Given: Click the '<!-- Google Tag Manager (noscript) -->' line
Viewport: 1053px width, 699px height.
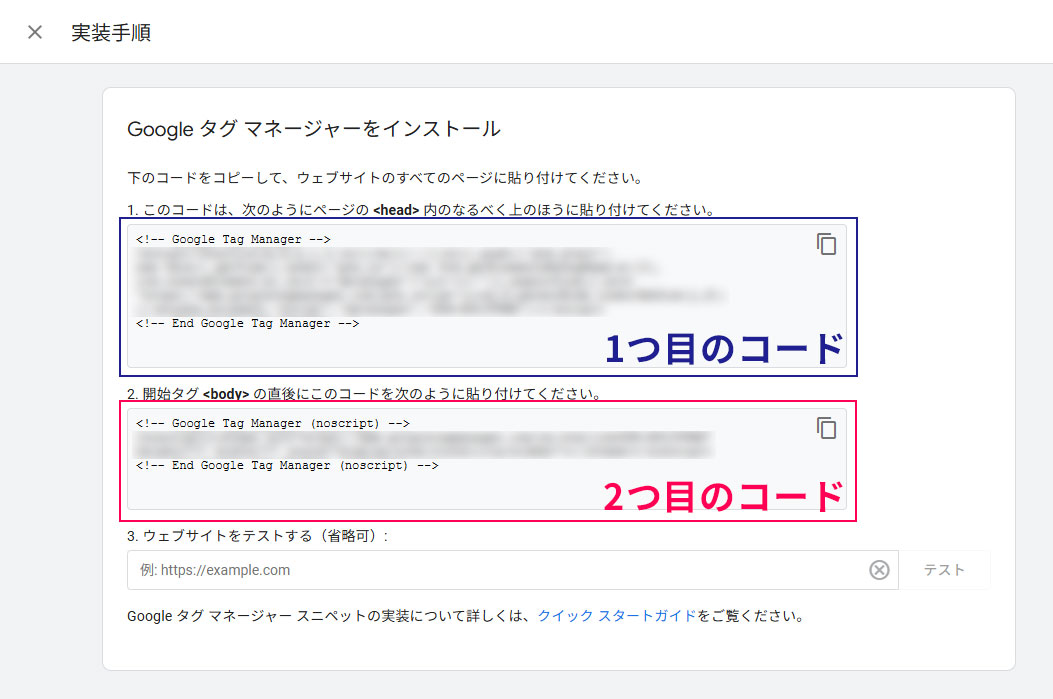Looking at the screenshot, I should (273, 423).
